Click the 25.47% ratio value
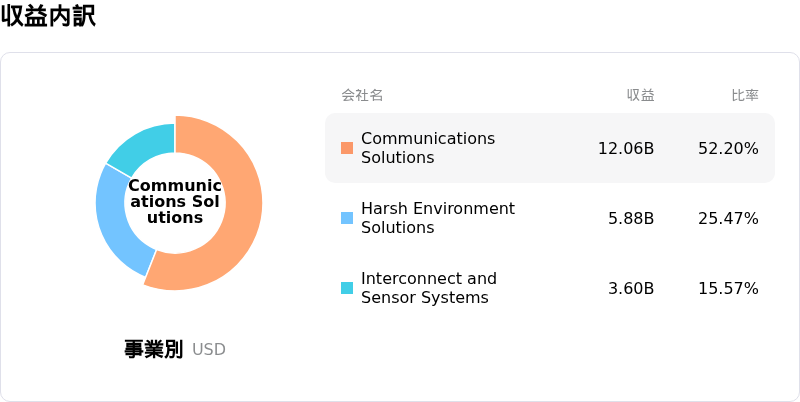The width and height of the screenshot is (800, 402). pos(729,218)
